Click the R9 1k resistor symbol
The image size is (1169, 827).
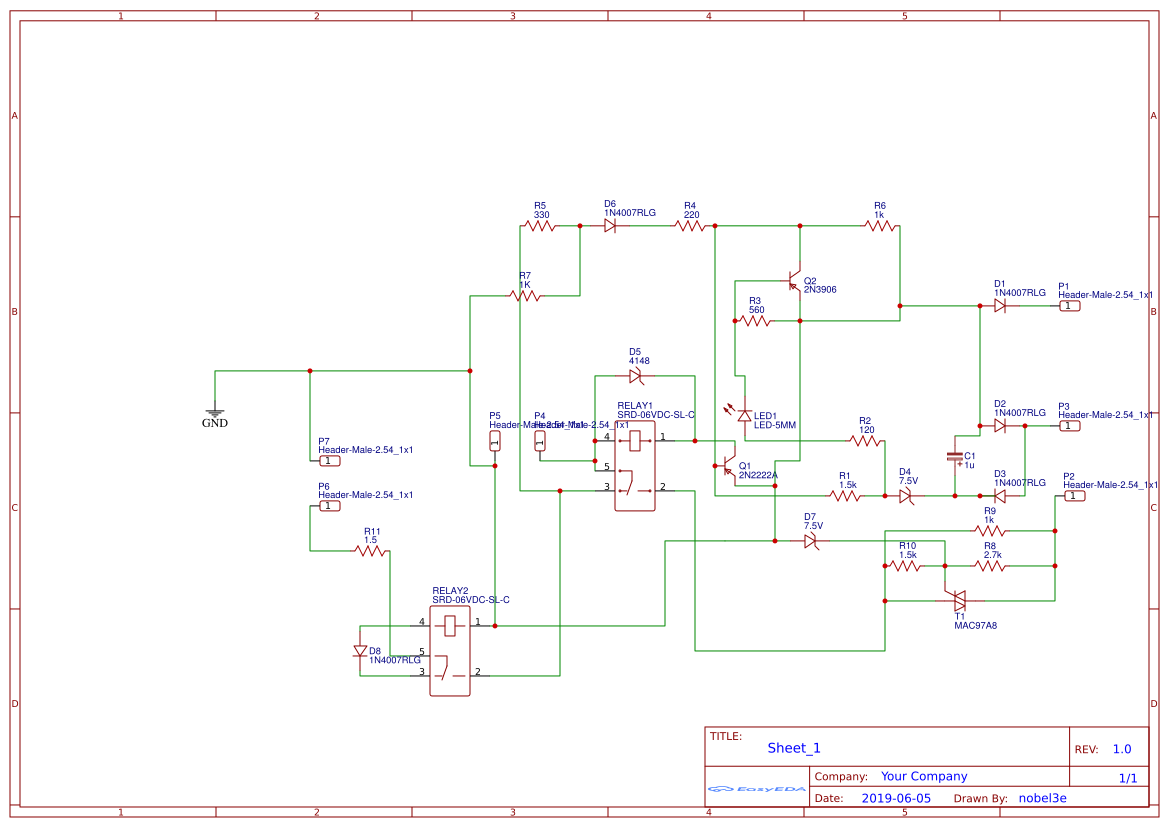(990, 531)
